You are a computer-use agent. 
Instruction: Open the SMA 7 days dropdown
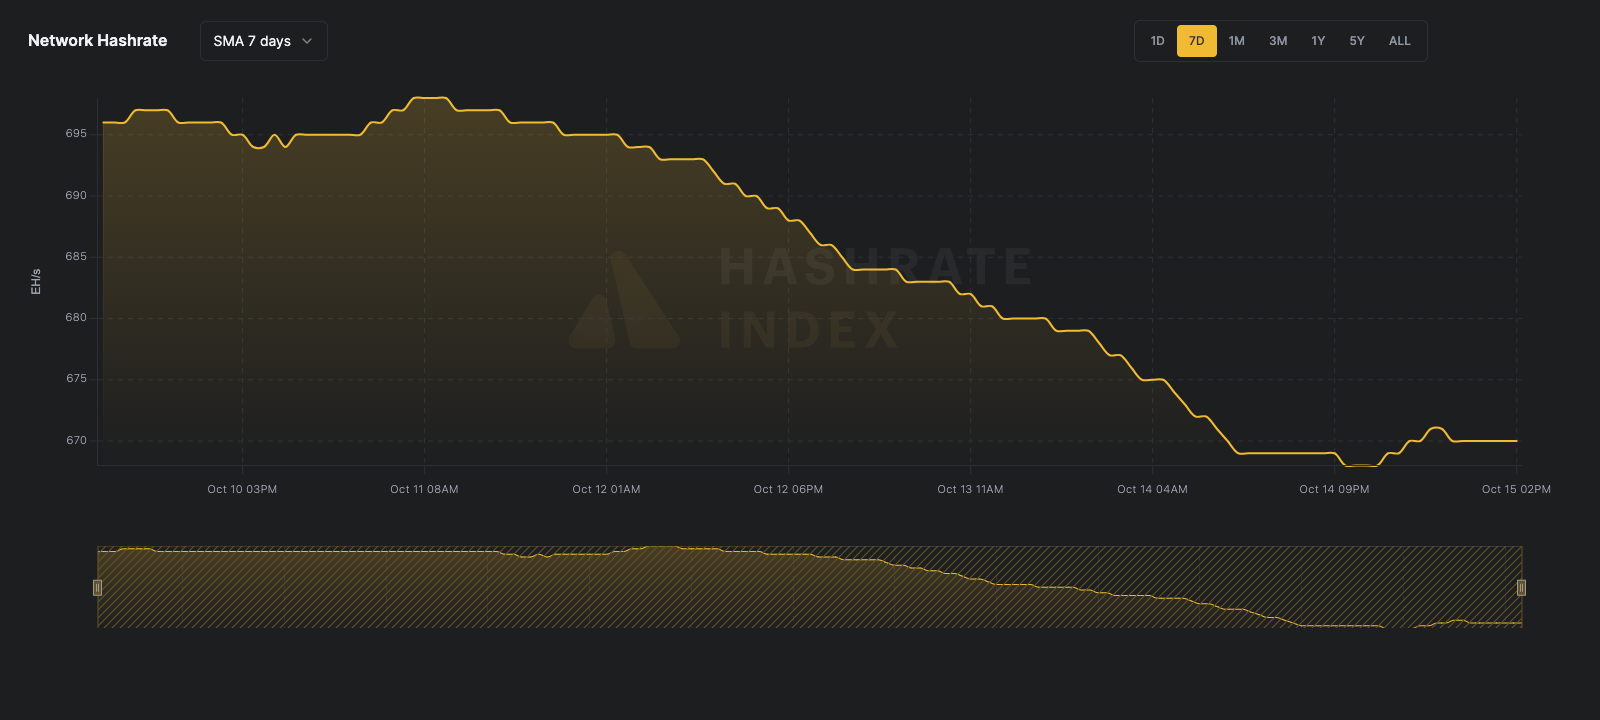tap(264, 41)
